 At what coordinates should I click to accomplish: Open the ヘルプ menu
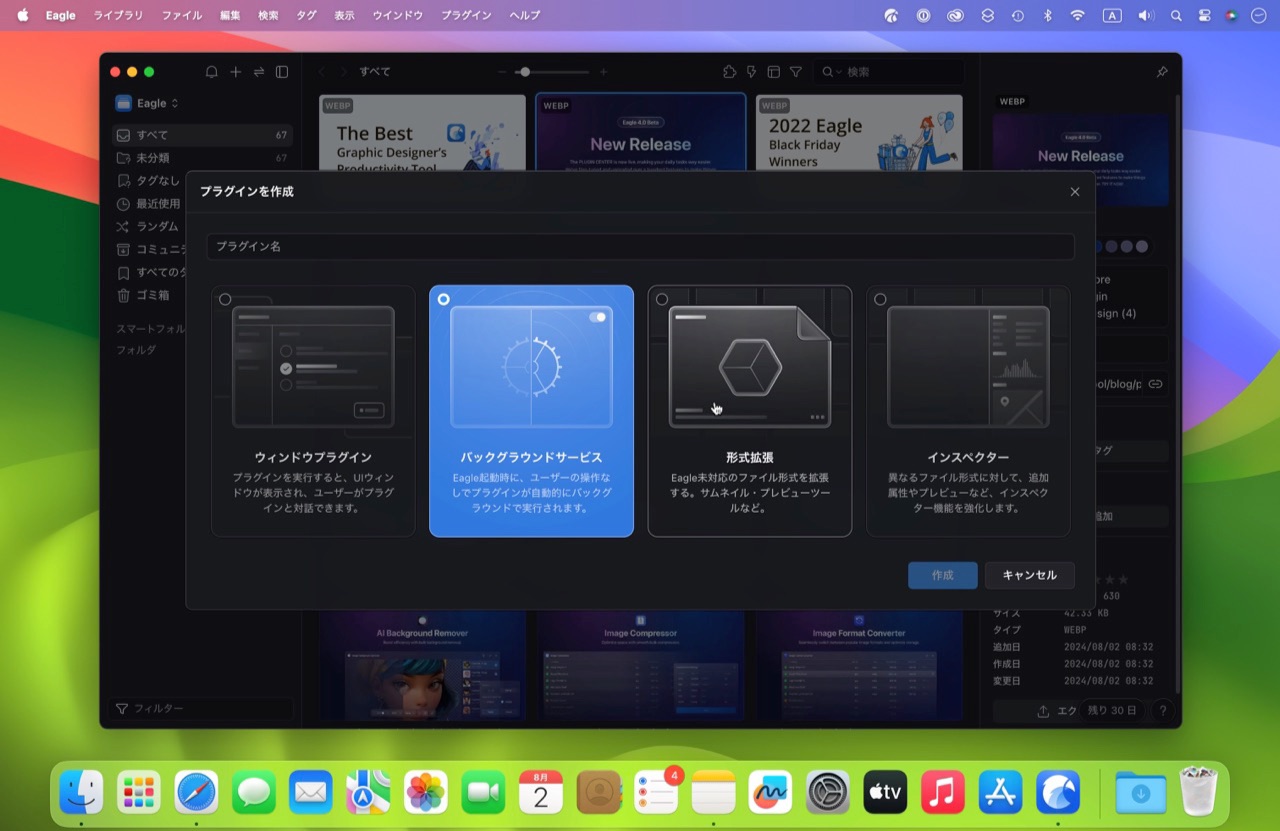tap(524, 15)
